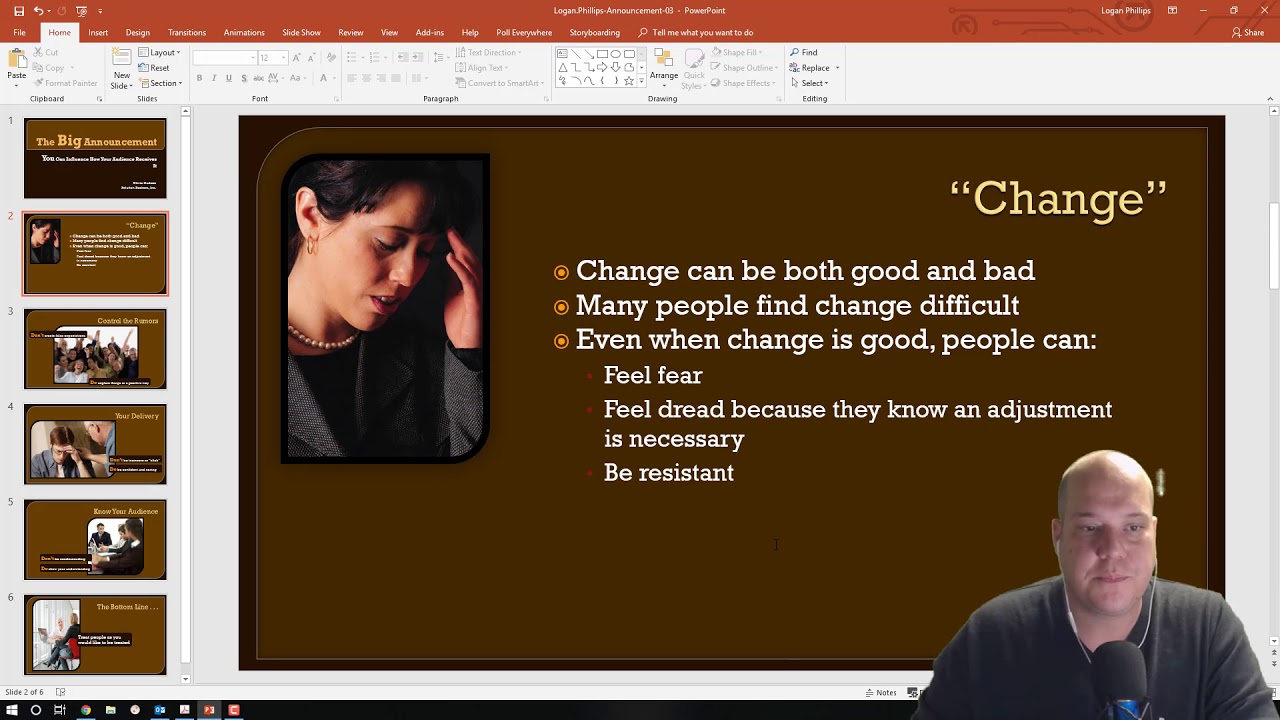Decrease font size with the smaller A

pos(311,58)
